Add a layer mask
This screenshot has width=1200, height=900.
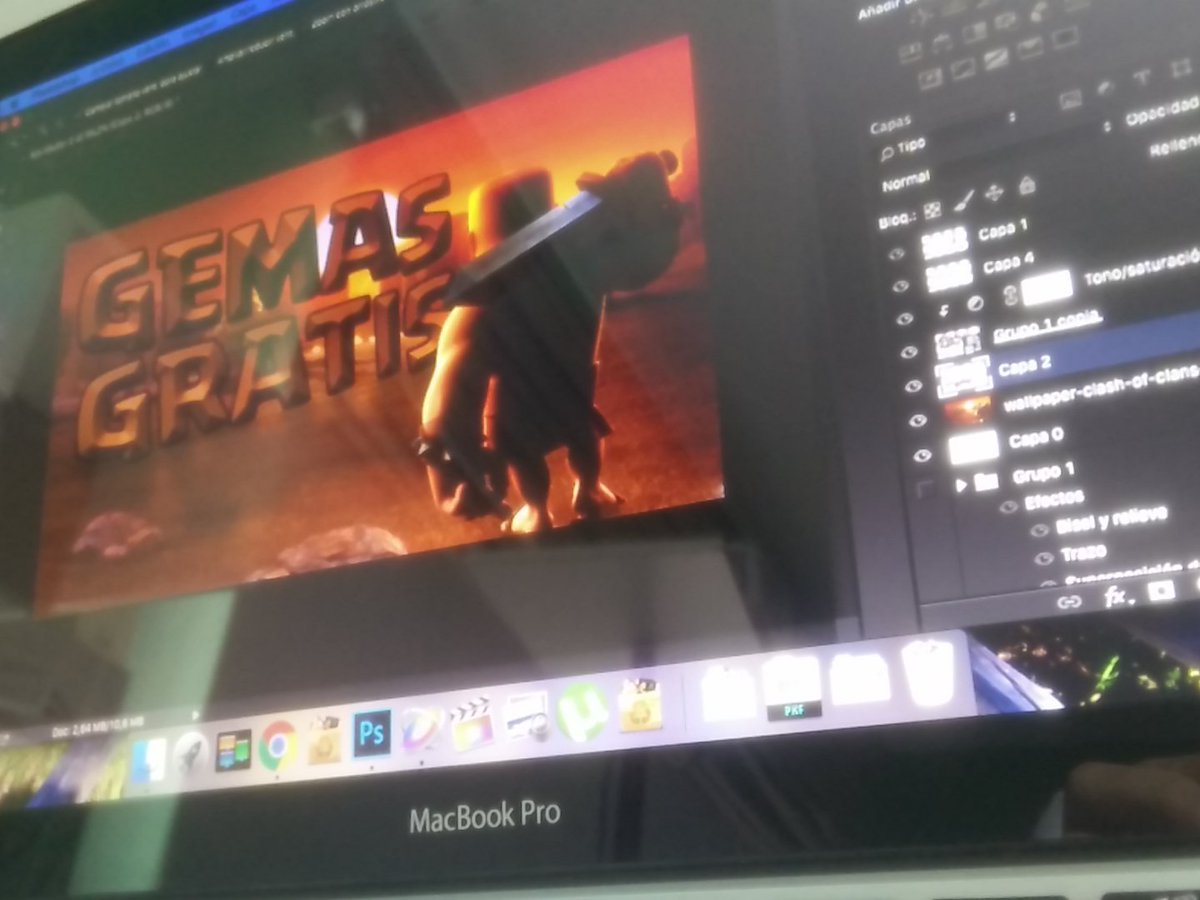coord(1161,592)
